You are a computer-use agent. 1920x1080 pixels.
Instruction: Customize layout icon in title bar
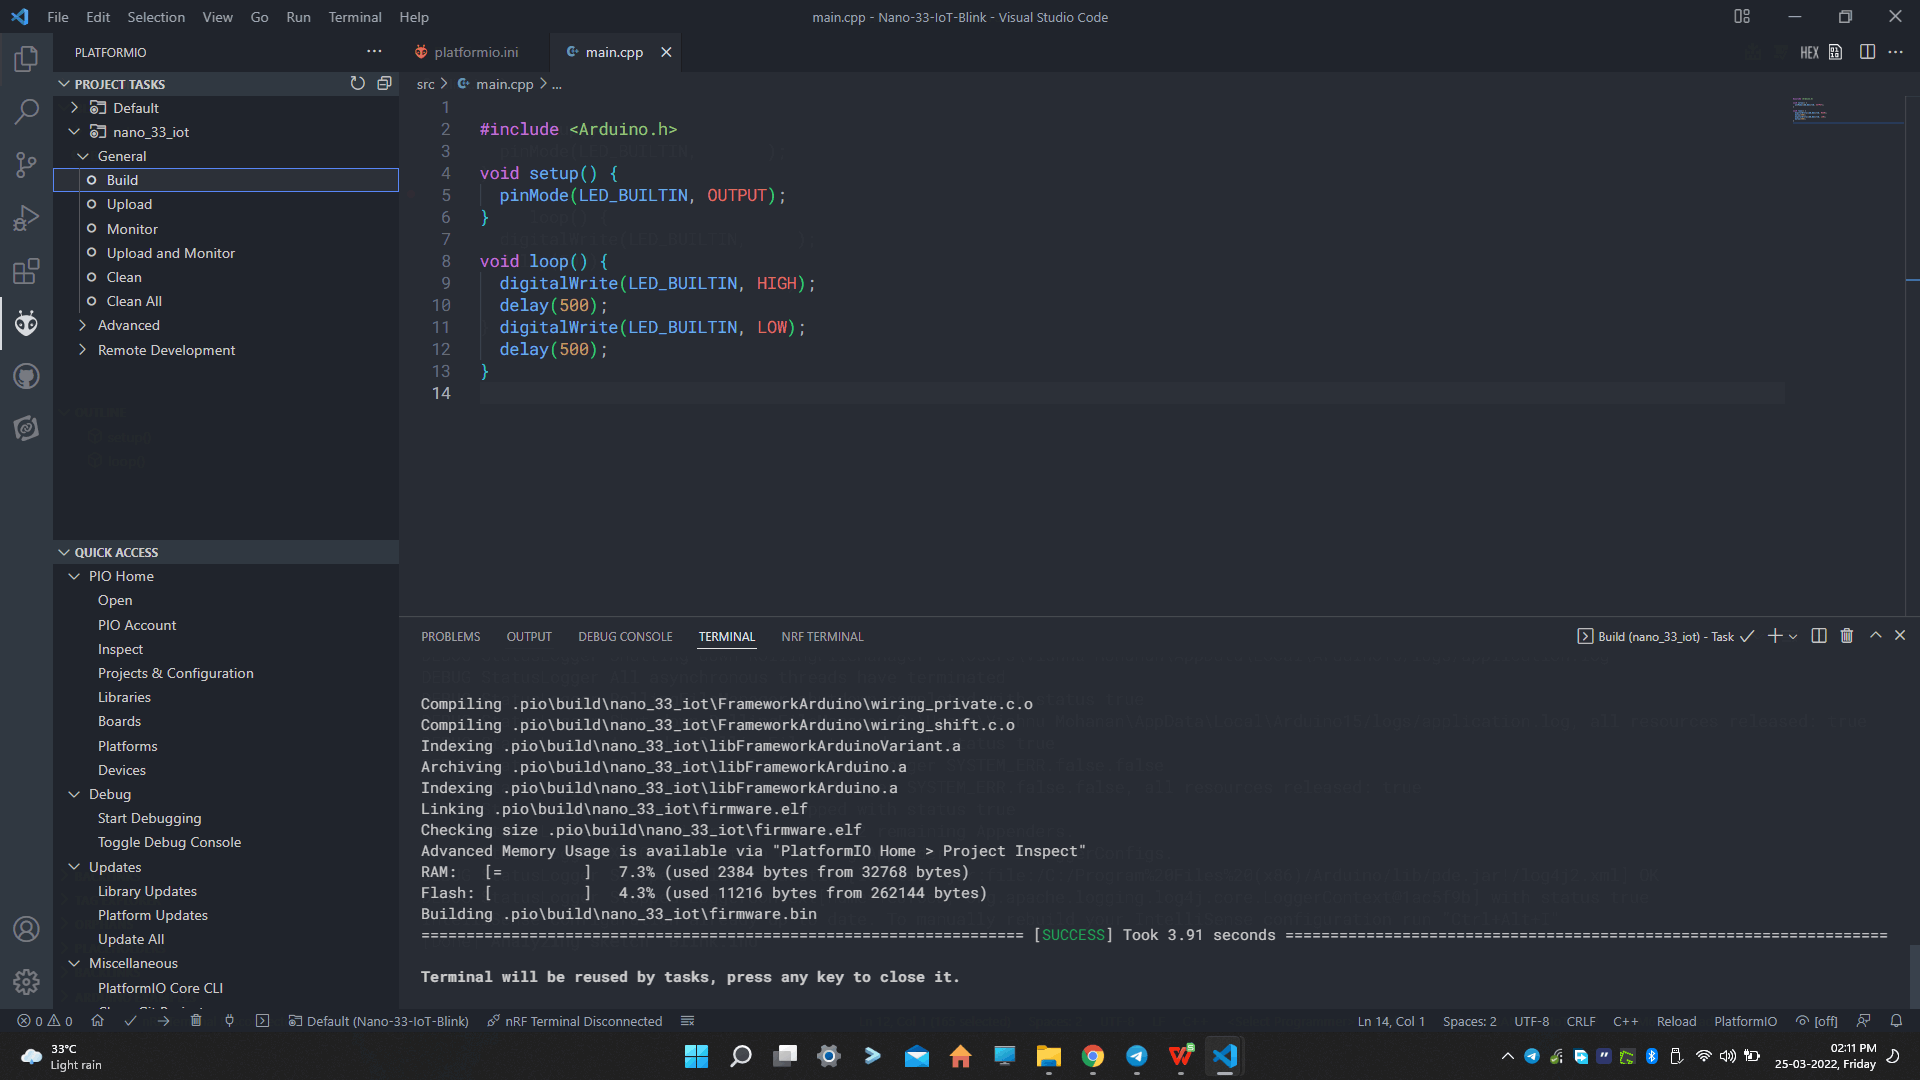click(1742, 16)
